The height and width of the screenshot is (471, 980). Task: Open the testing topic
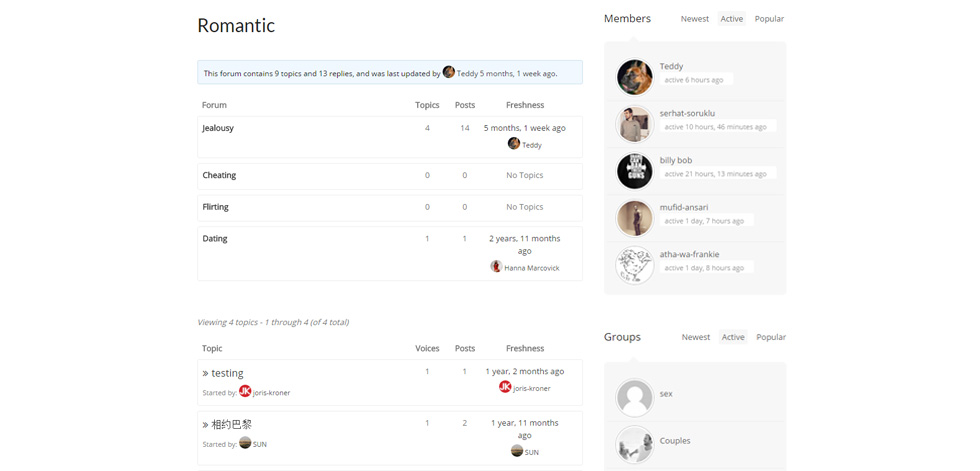[x=227, y=374]
